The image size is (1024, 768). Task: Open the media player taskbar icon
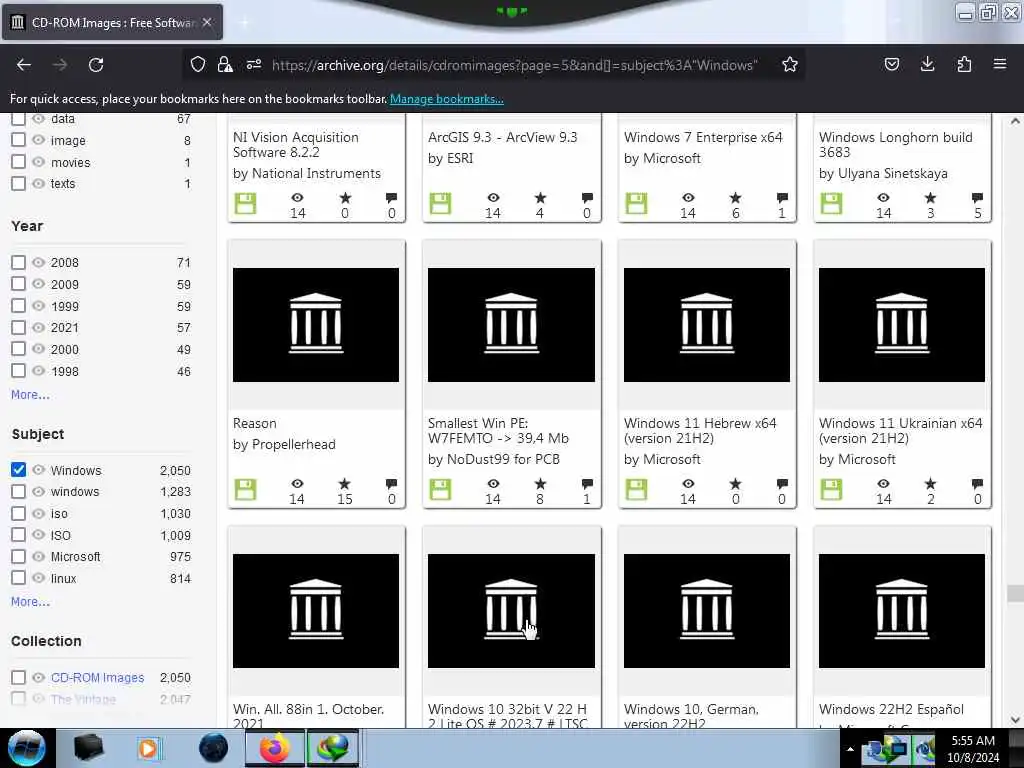click(149, 748)
